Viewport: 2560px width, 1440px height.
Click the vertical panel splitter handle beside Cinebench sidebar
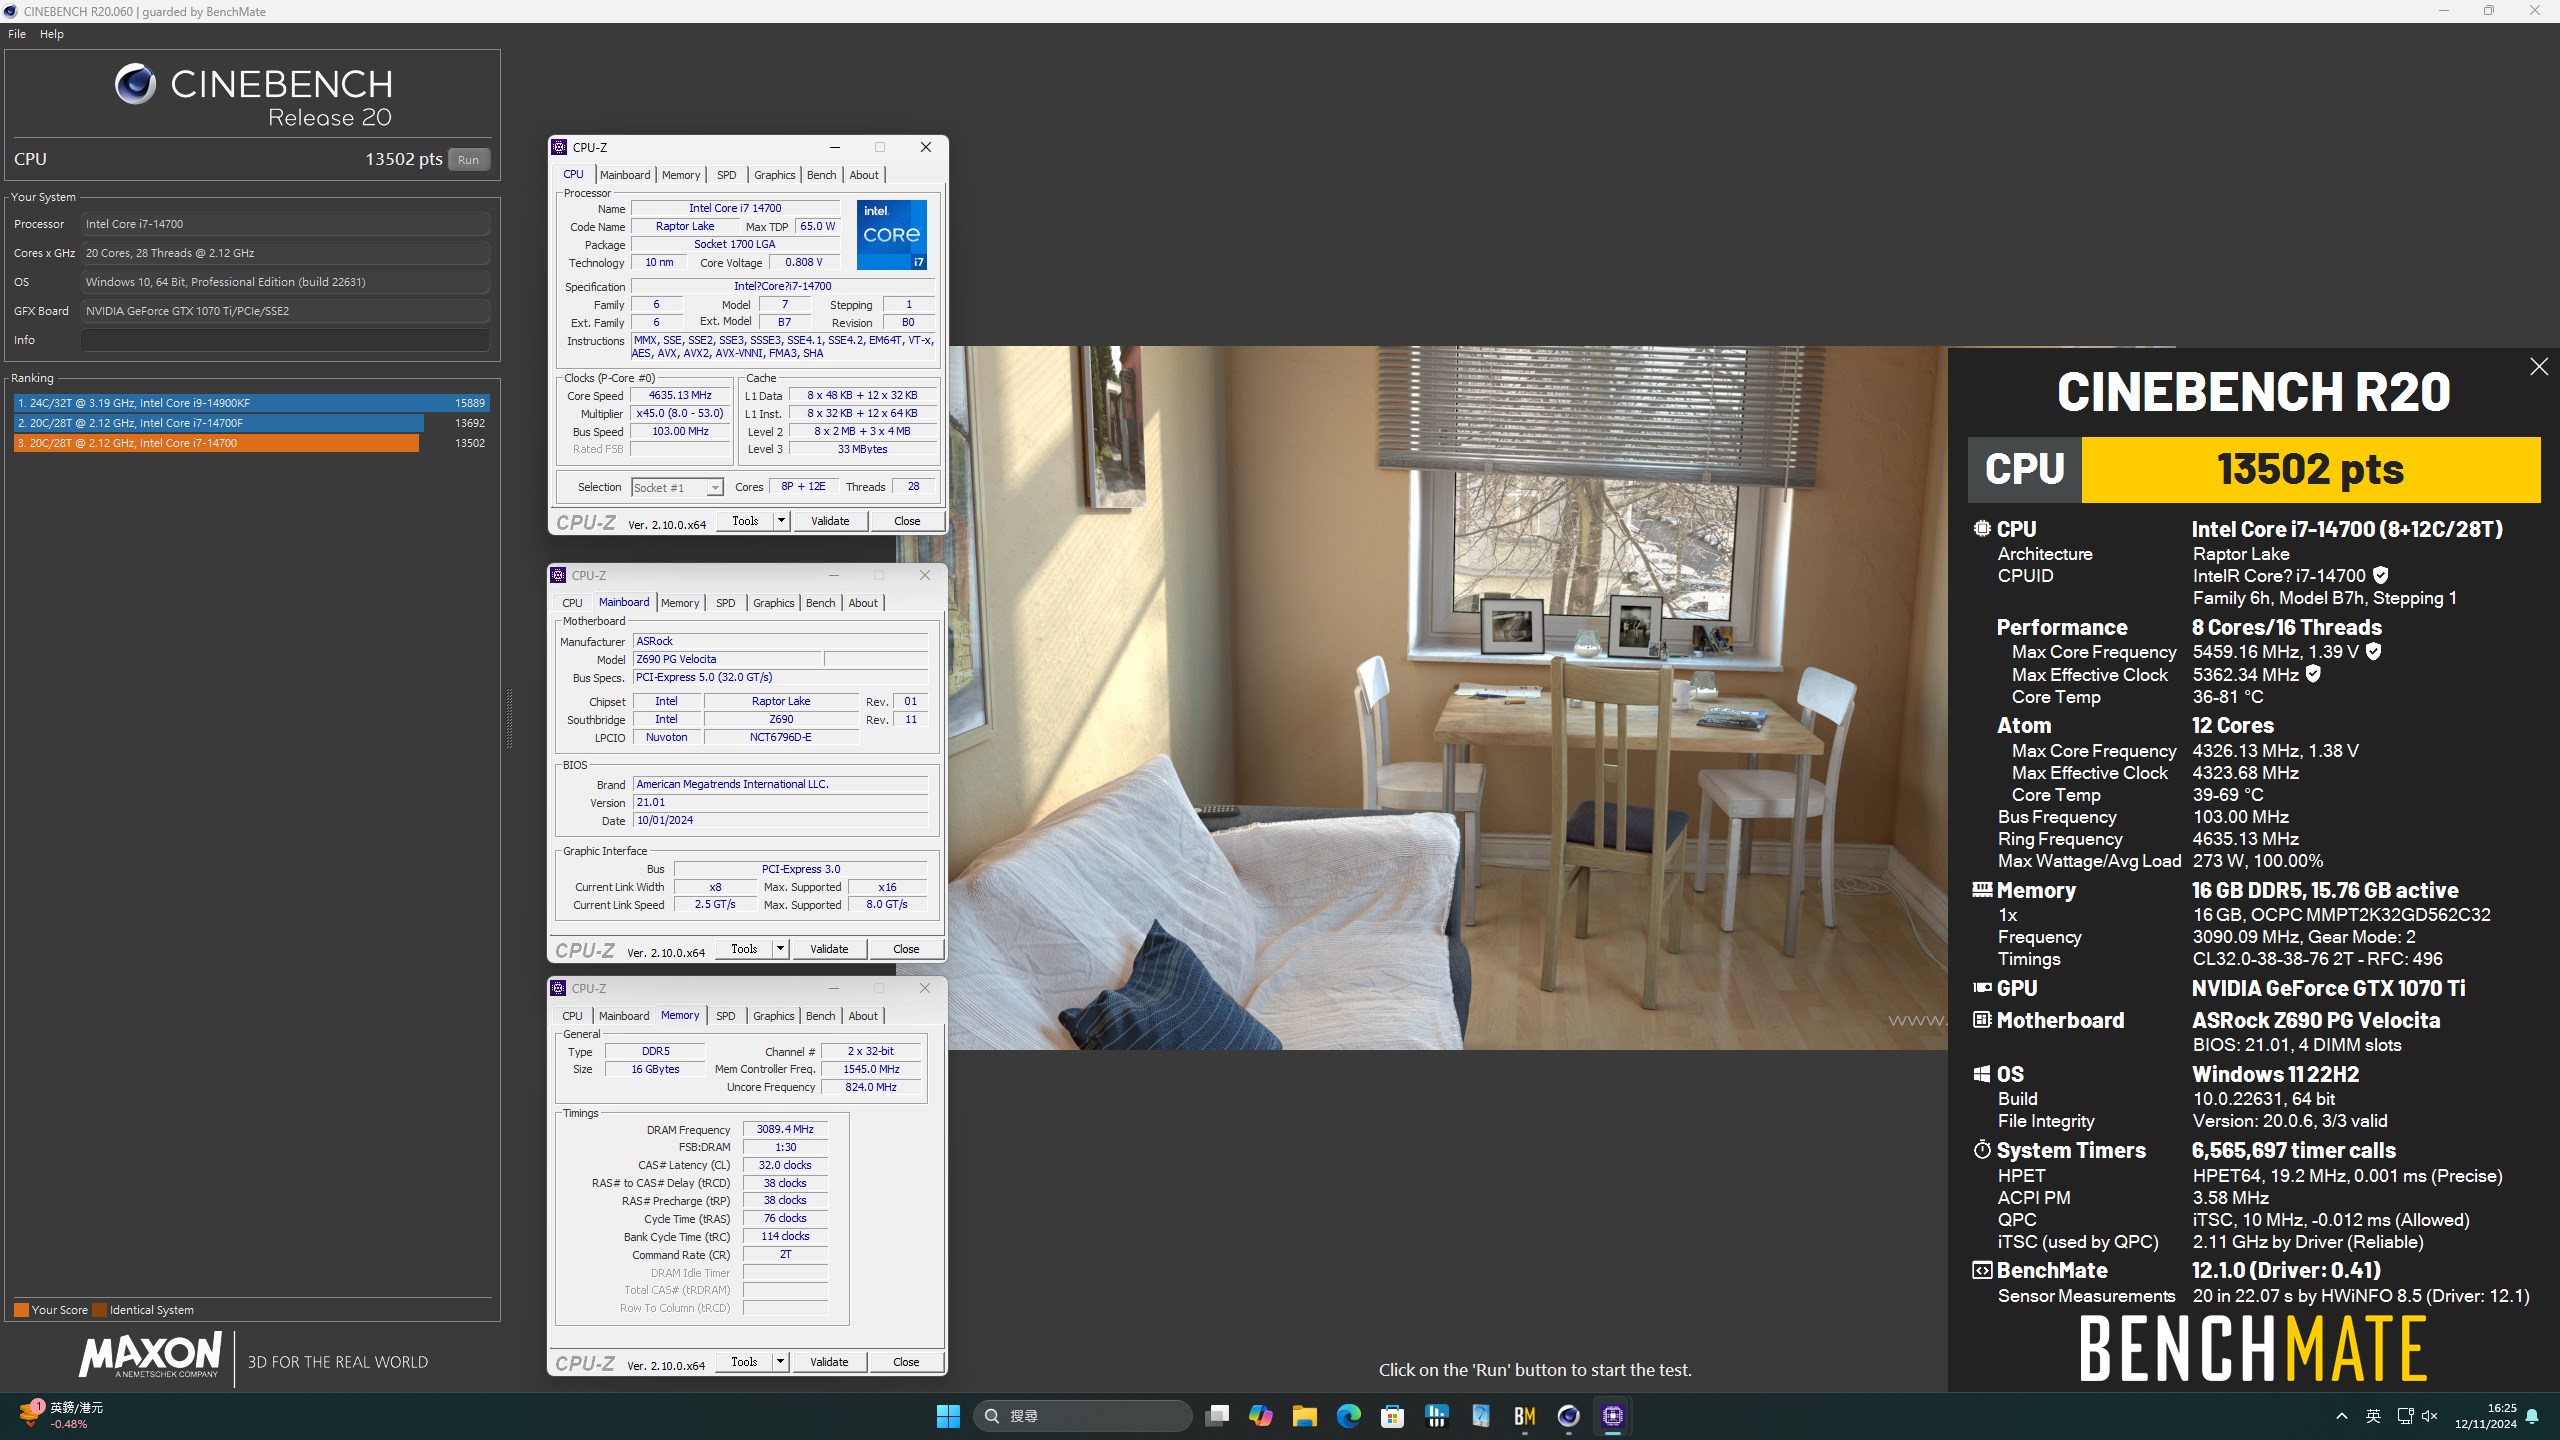(509, 718)
